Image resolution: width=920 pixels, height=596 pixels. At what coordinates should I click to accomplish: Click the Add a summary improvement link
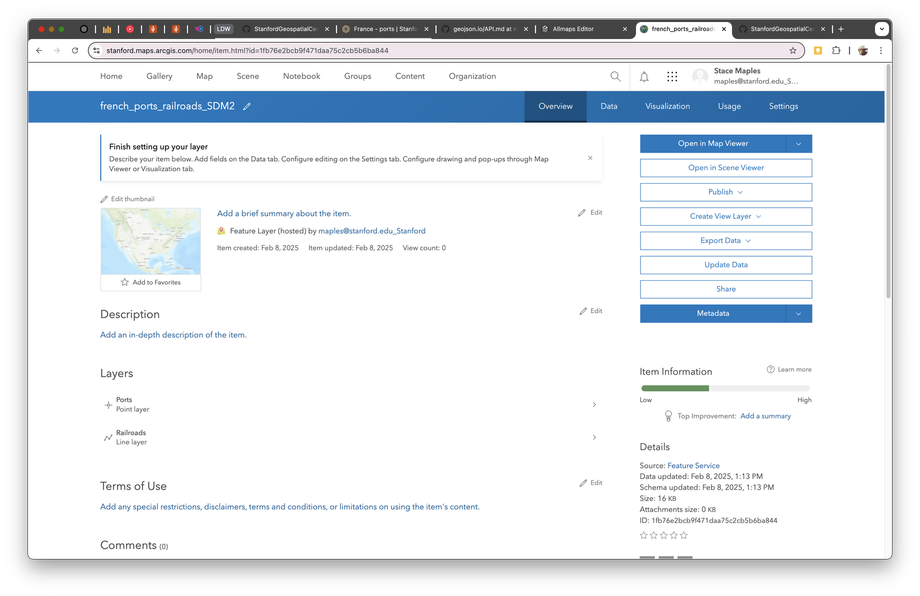766,416
